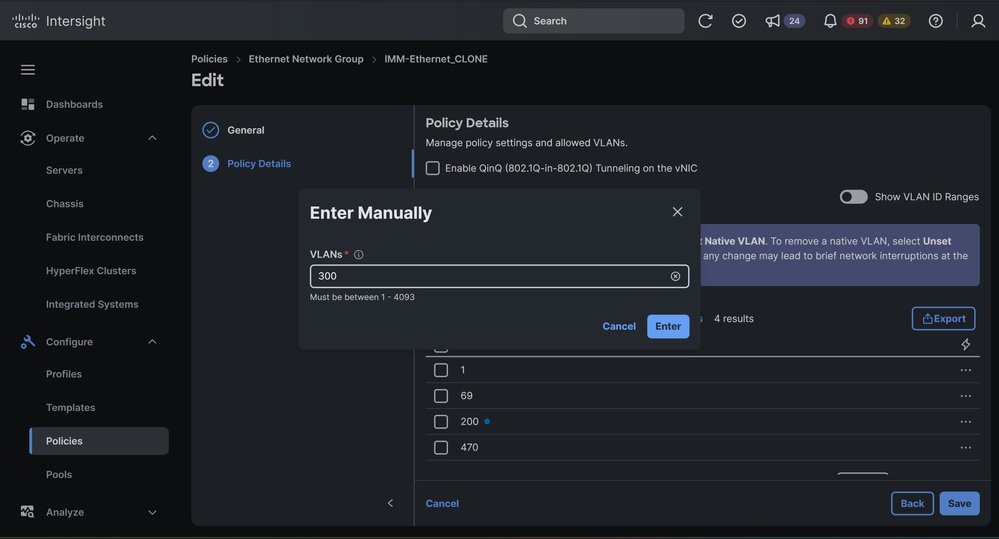
Task: Open Fabric Interconnects in the sidebar
Action: (95, 237)
